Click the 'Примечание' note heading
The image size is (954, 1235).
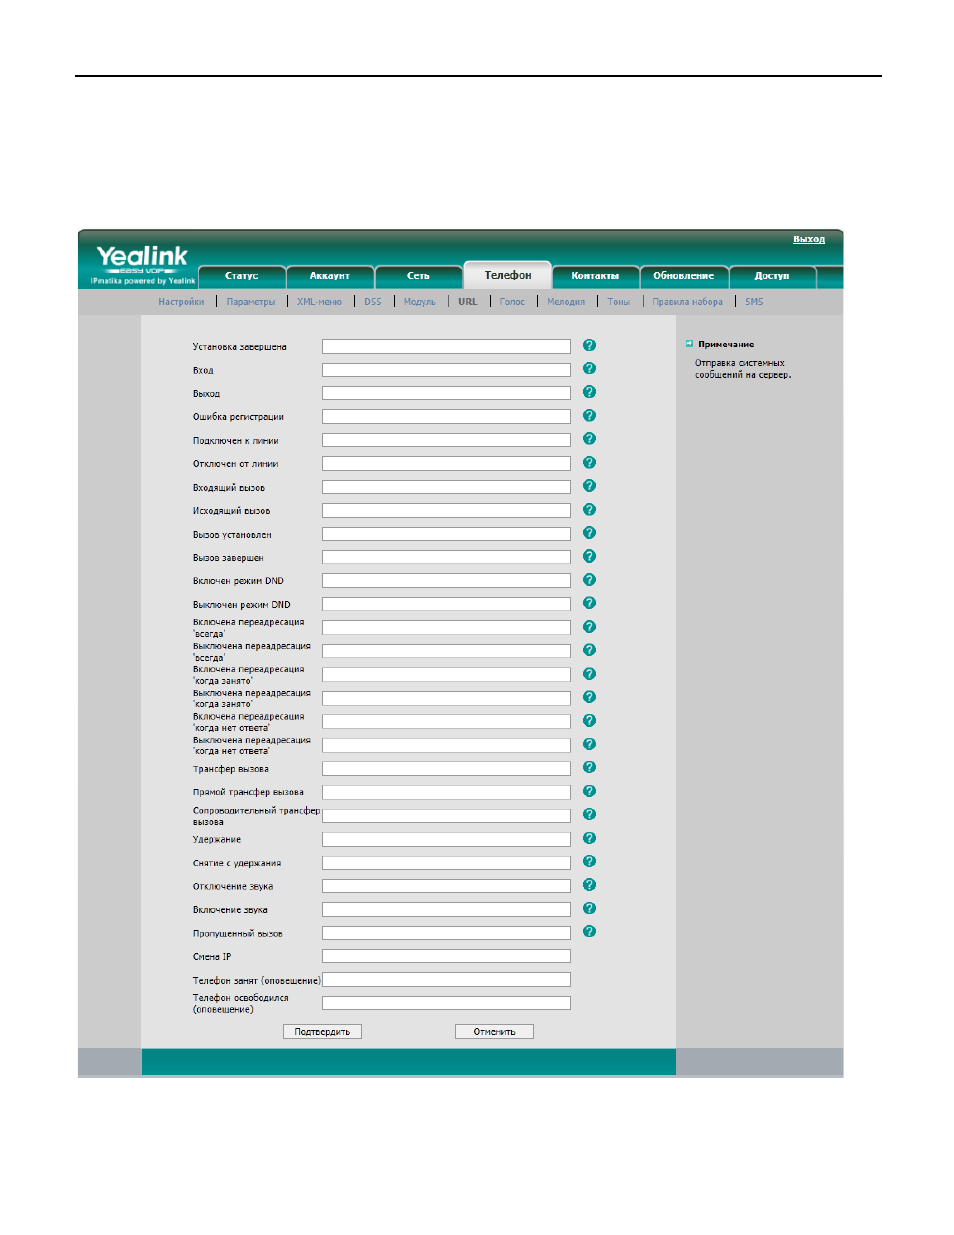point(726,344)
